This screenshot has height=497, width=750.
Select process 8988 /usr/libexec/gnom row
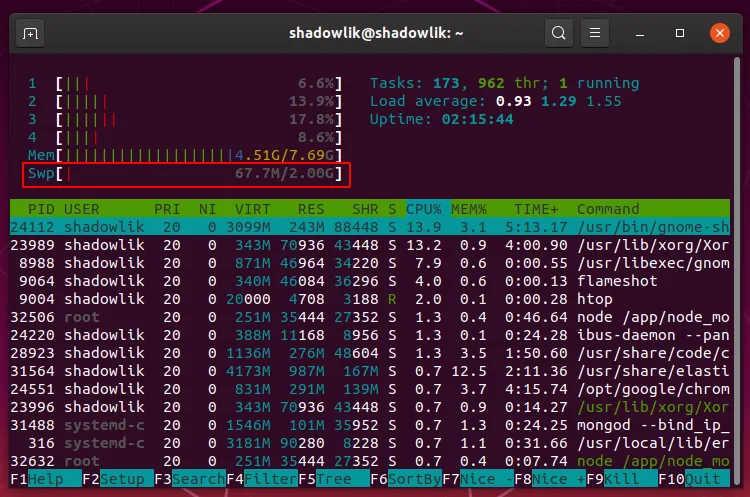(x=370, y=263)
